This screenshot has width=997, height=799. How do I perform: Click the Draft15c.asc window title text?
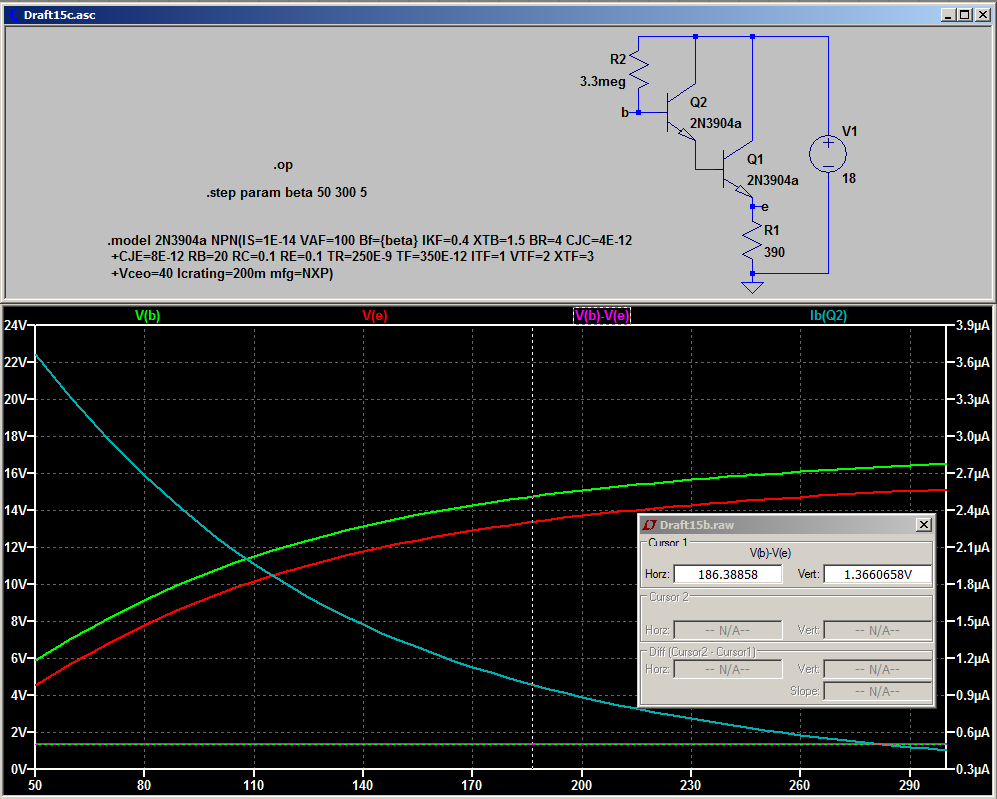click(x=60, y=15)
